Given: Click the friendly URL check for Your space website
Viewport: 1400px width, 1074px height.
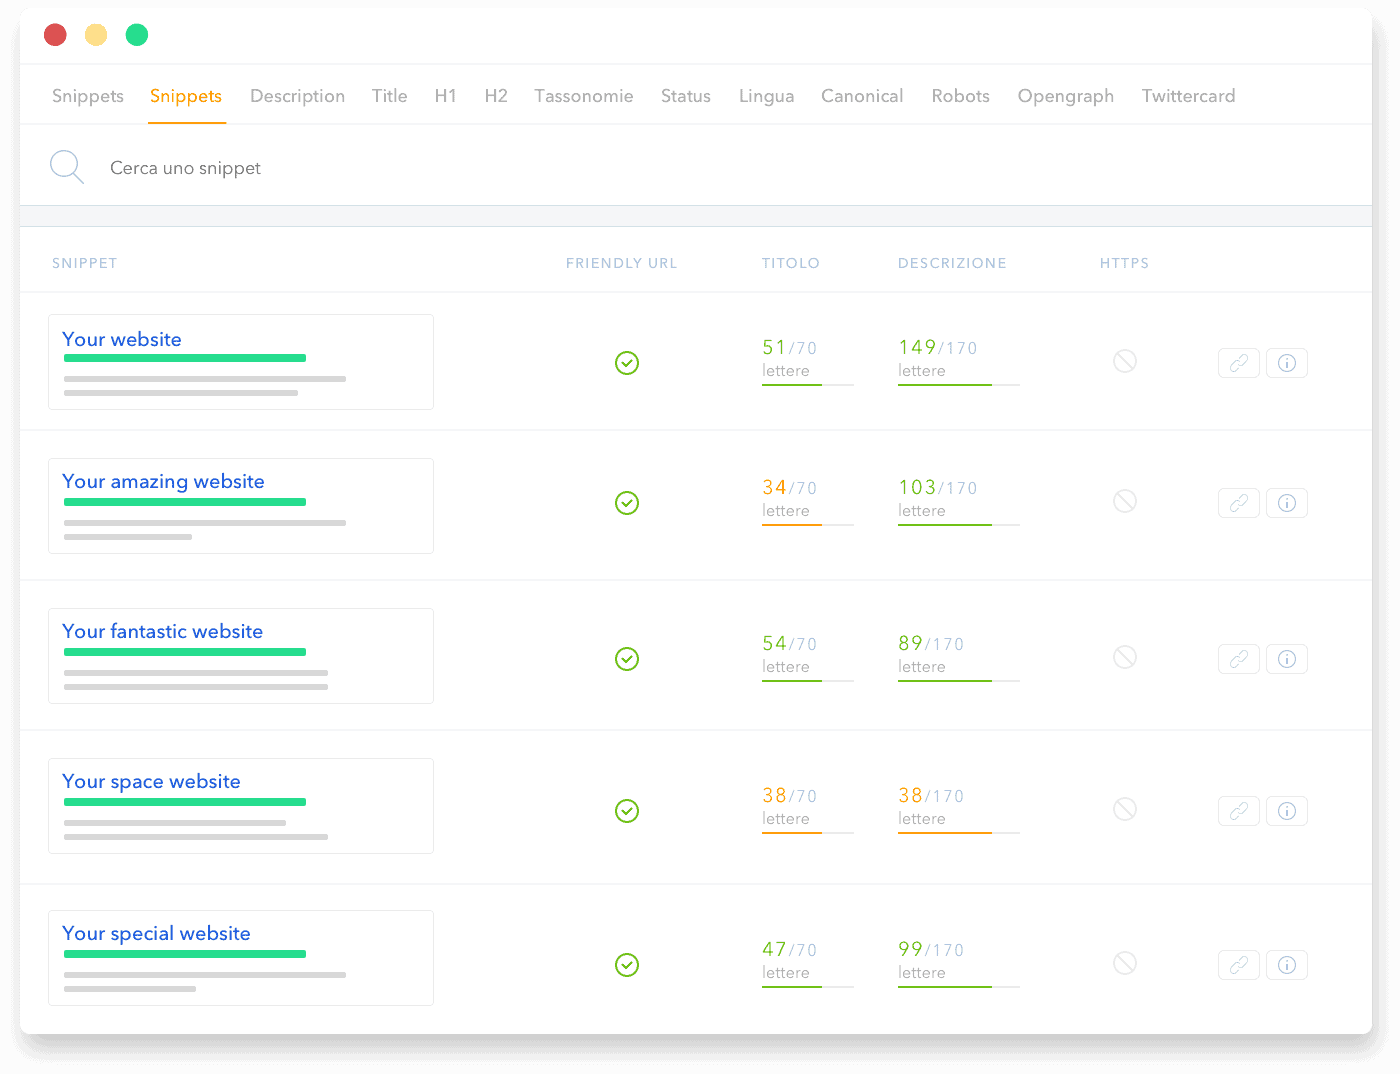Looking at the screenshot, I should point(627,811).
